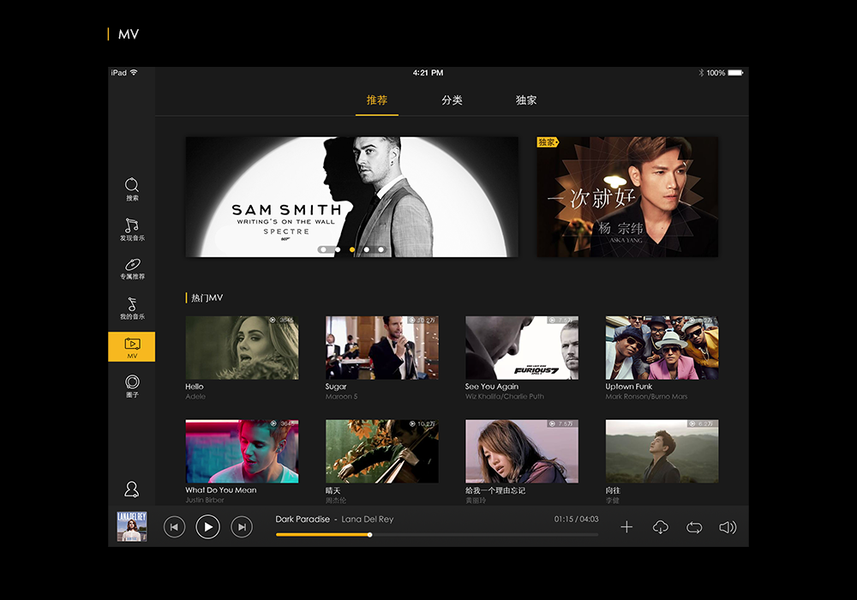Click the Dark Paradise now-playing title
The height and width of the screenshot is (600, 857).
click(302, 519)
